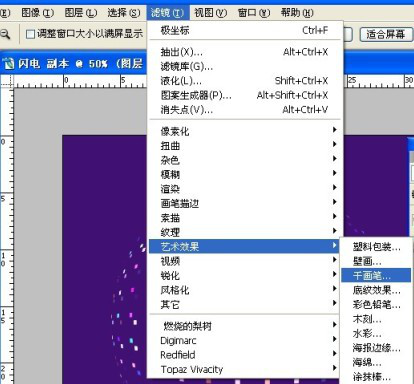
Task: Open the 图像(I) menu
Action: 37,13
